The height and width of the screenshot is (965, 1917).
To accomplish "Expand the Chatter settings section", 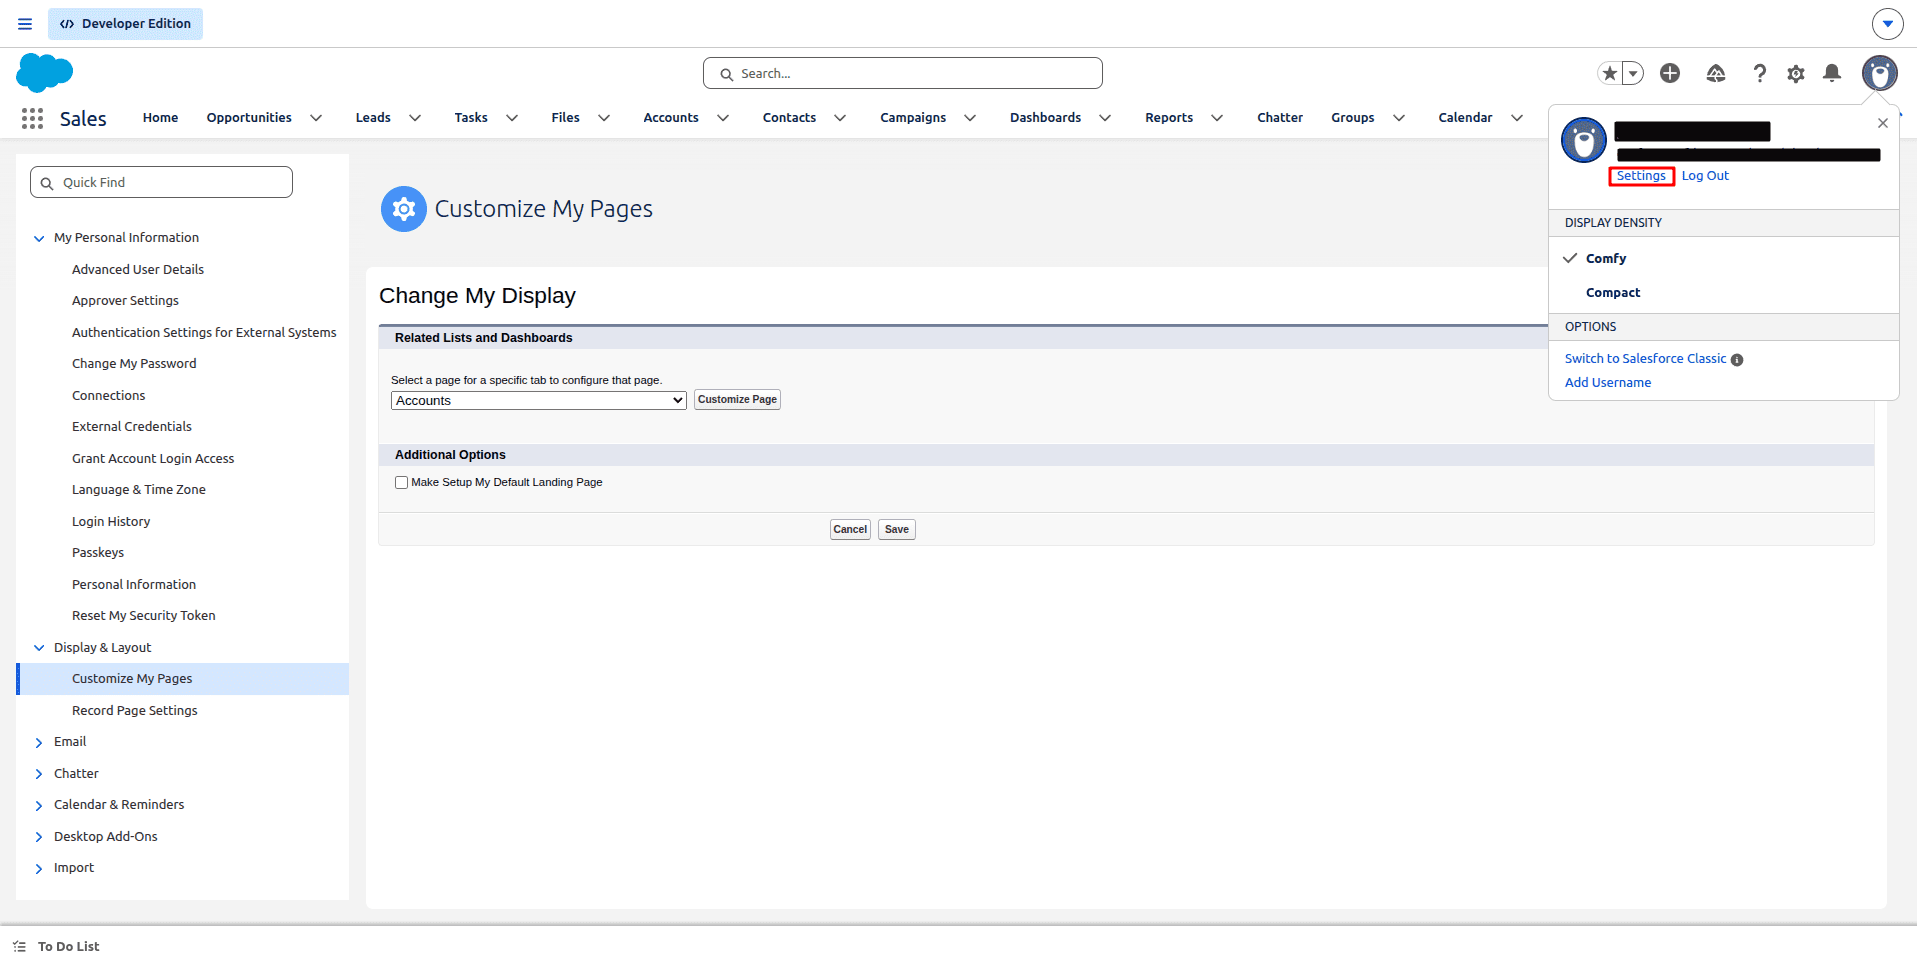I will [39, 774].
